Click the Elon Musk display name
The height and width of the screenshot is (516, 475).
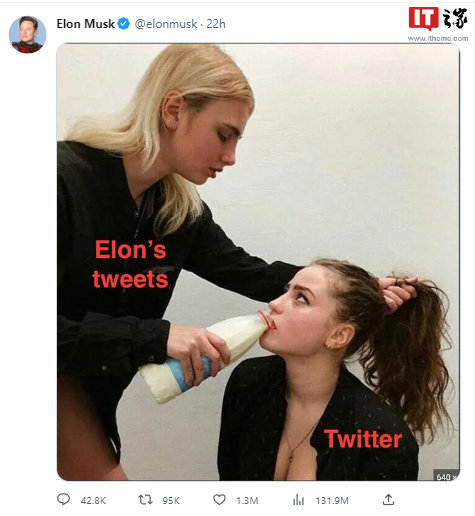[x=86, y=24]
